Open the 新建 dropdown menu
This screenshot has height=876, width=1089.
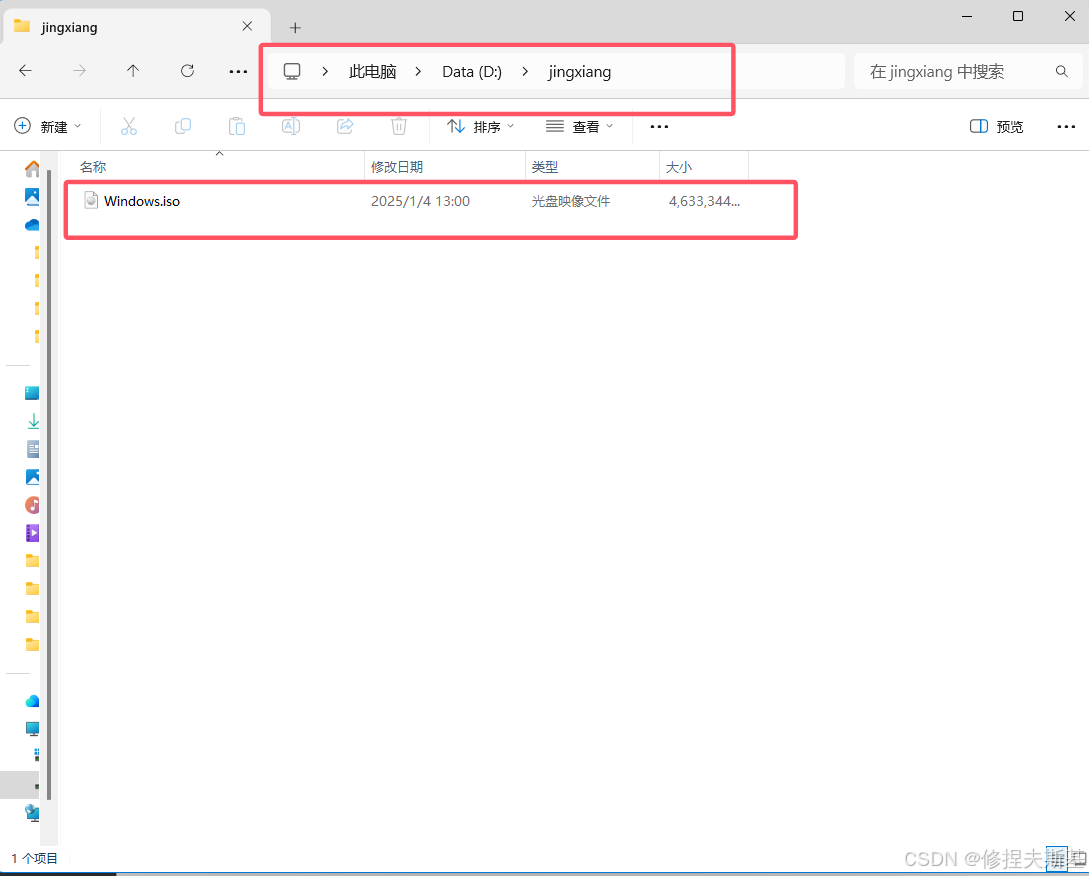point(48,126)
